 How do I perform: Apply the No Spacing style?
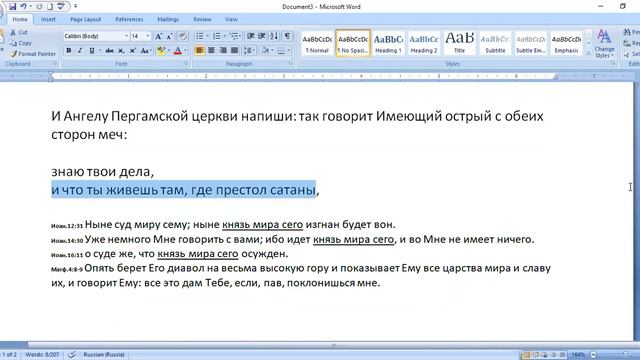tap(353, 43)
